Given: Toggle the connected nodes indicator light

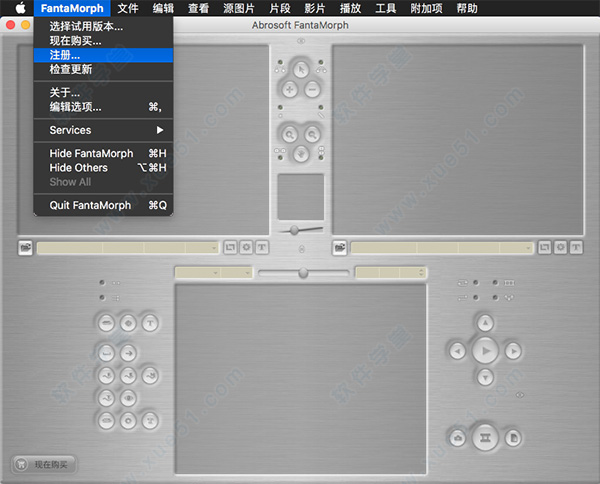Looking at the screenshot, I should click(495, 297).
